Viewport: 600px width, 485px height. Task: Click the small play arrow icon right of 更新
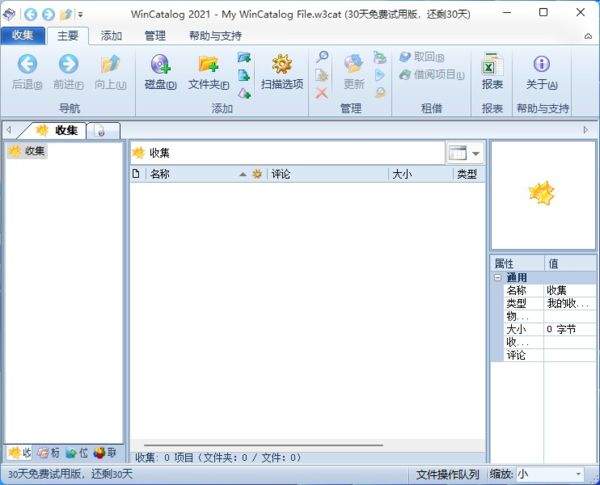380,75
